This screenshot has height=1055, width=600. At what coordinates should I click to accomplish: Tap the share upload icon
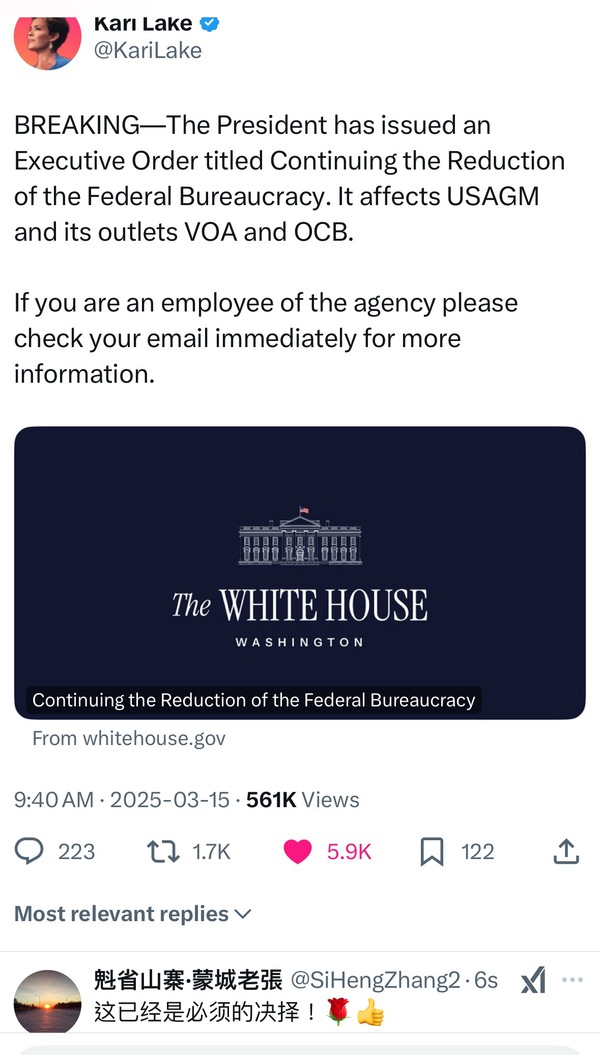tap(565, 851)
